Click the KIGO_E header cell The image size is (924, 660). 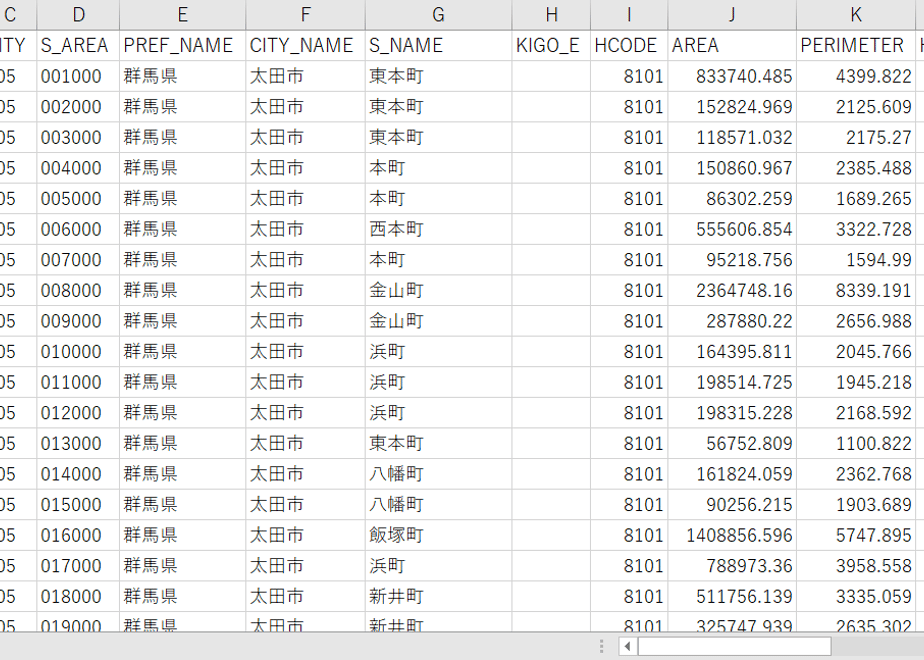(x=552, y=45)
